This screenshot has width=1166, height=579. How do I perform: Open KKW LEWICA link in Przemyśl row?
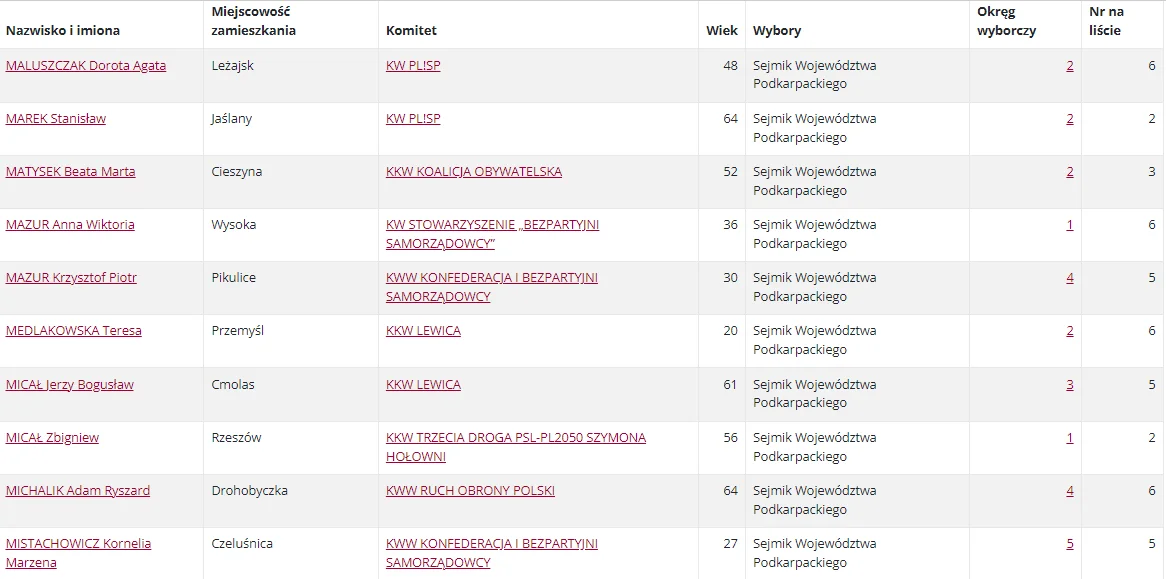click(x=423, y=331)
